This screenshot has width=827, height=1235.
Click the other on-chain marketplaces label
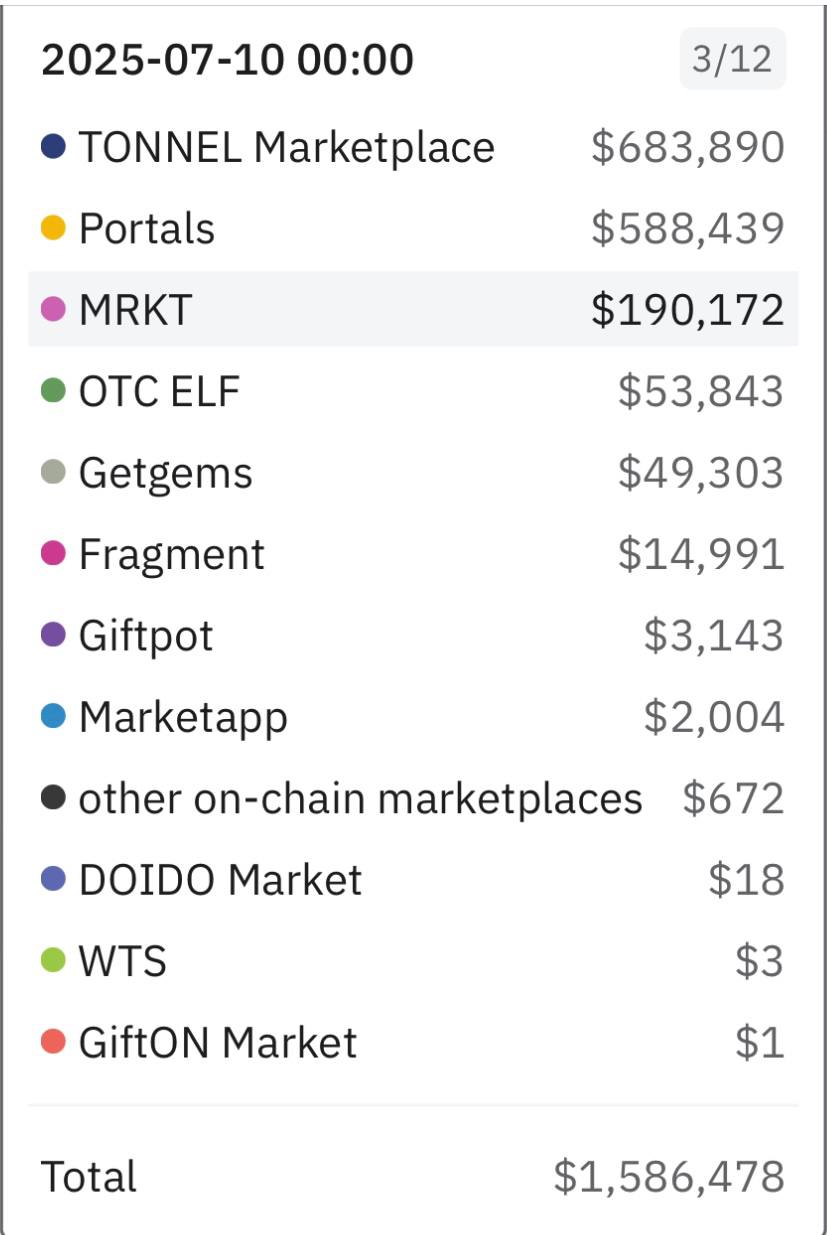point(360,798)
